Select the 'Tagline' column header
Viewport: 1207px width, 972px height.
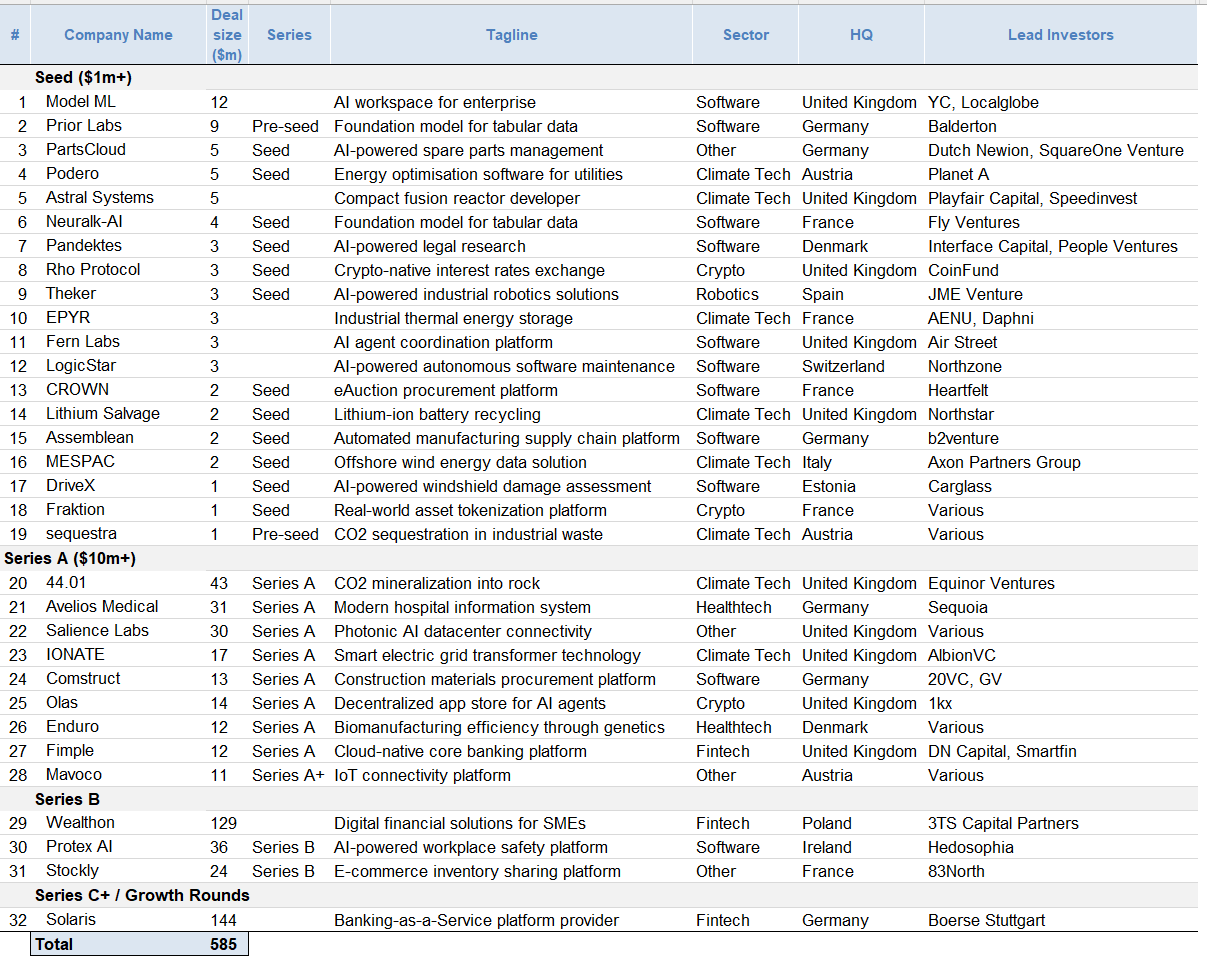point(512,35)
